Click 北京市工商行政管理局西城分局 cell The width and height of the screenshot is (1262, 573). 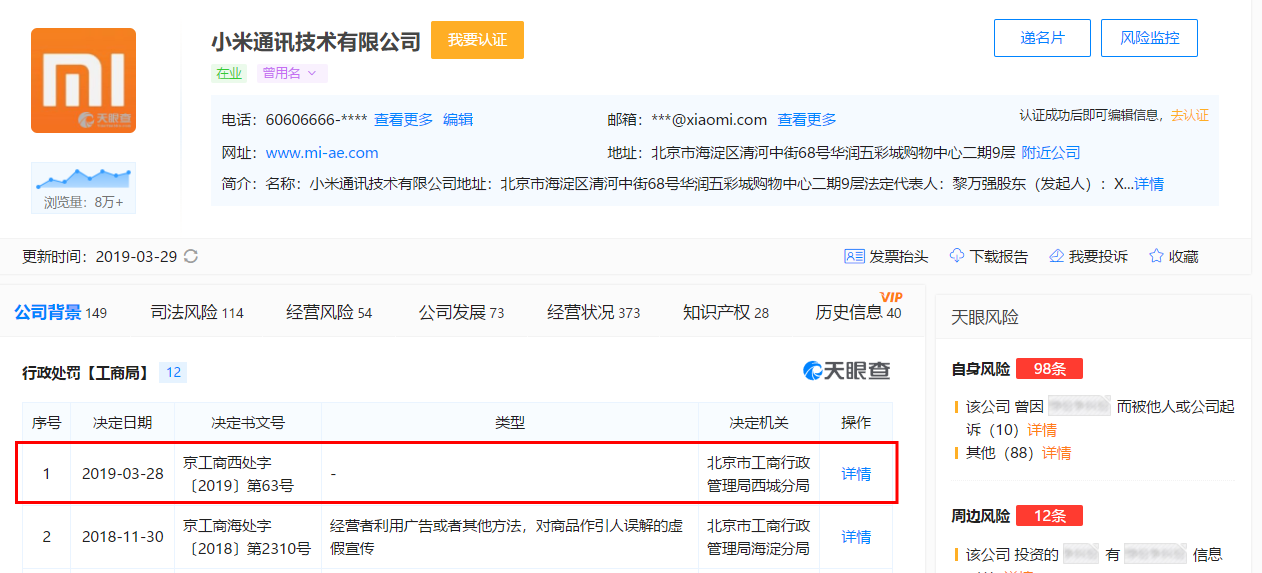[758, 474]
